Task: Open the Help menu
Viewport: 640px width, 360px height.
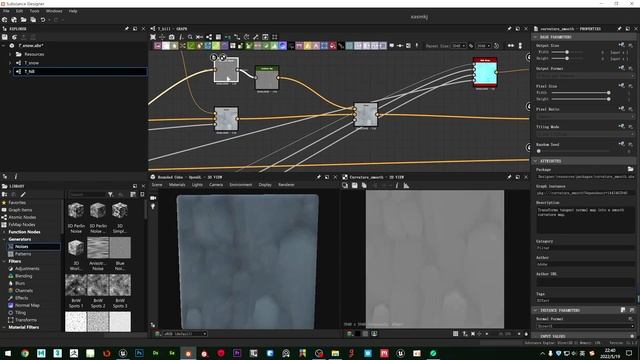Action: 73,11
